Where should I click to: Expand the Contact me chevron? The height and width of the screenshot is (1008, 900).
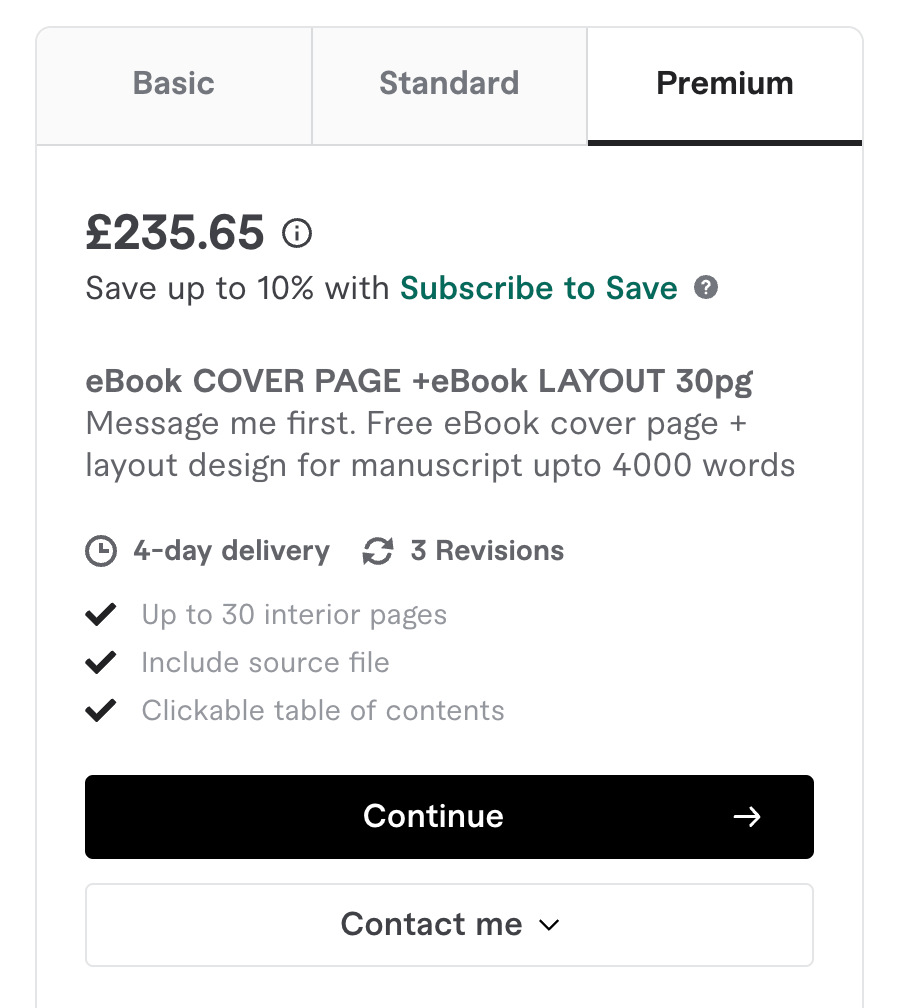coord(549,925)
